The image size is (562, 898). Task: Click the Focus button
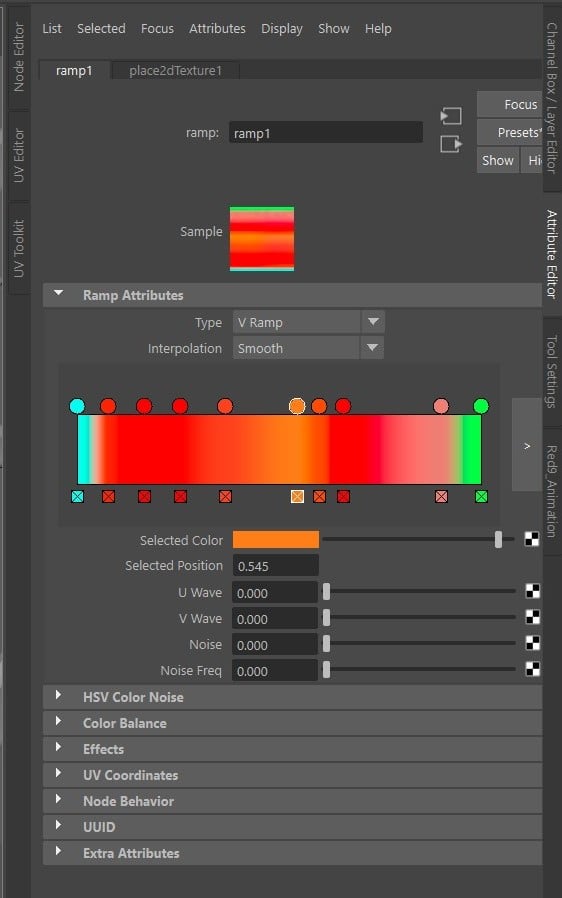click(510, 104)
